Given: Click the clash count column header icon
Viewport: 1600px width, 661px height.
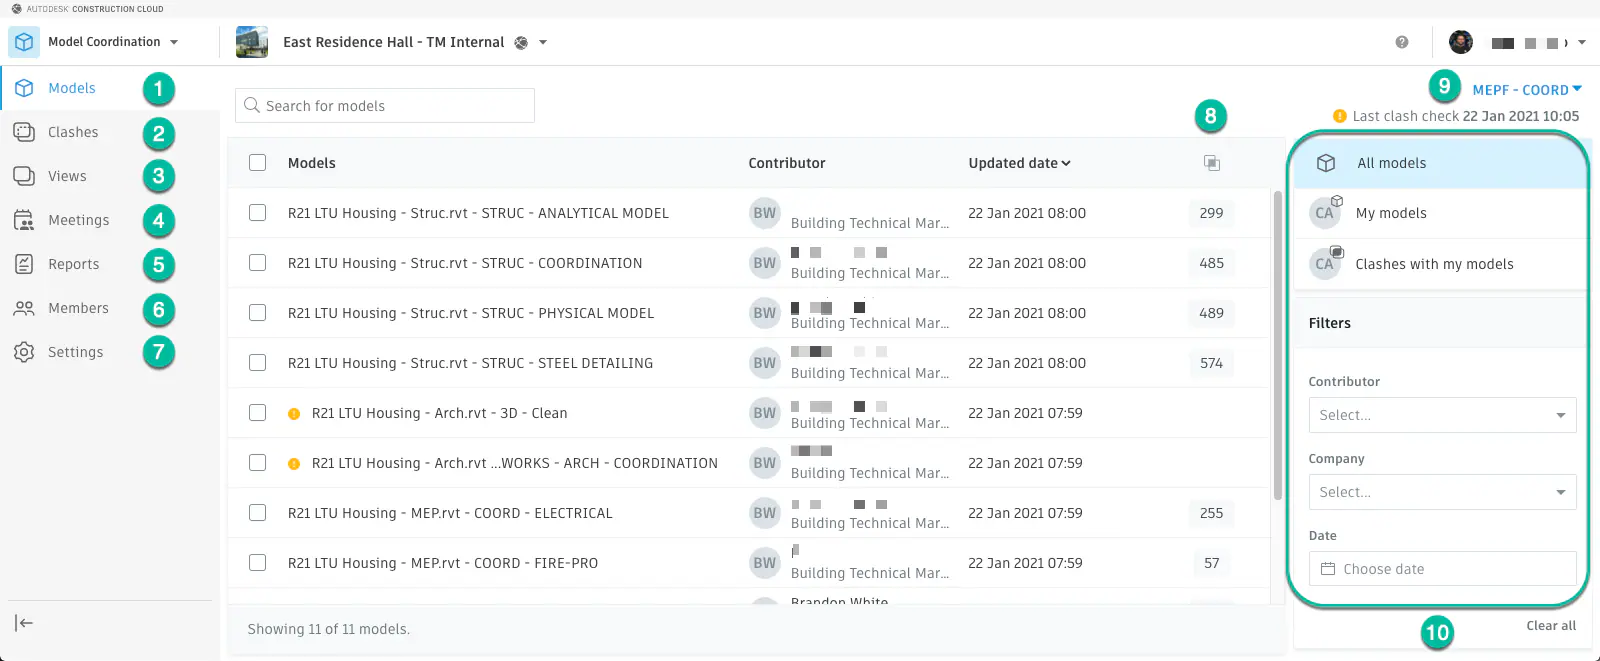Looking at the screenshot, I should (1212, 163).
